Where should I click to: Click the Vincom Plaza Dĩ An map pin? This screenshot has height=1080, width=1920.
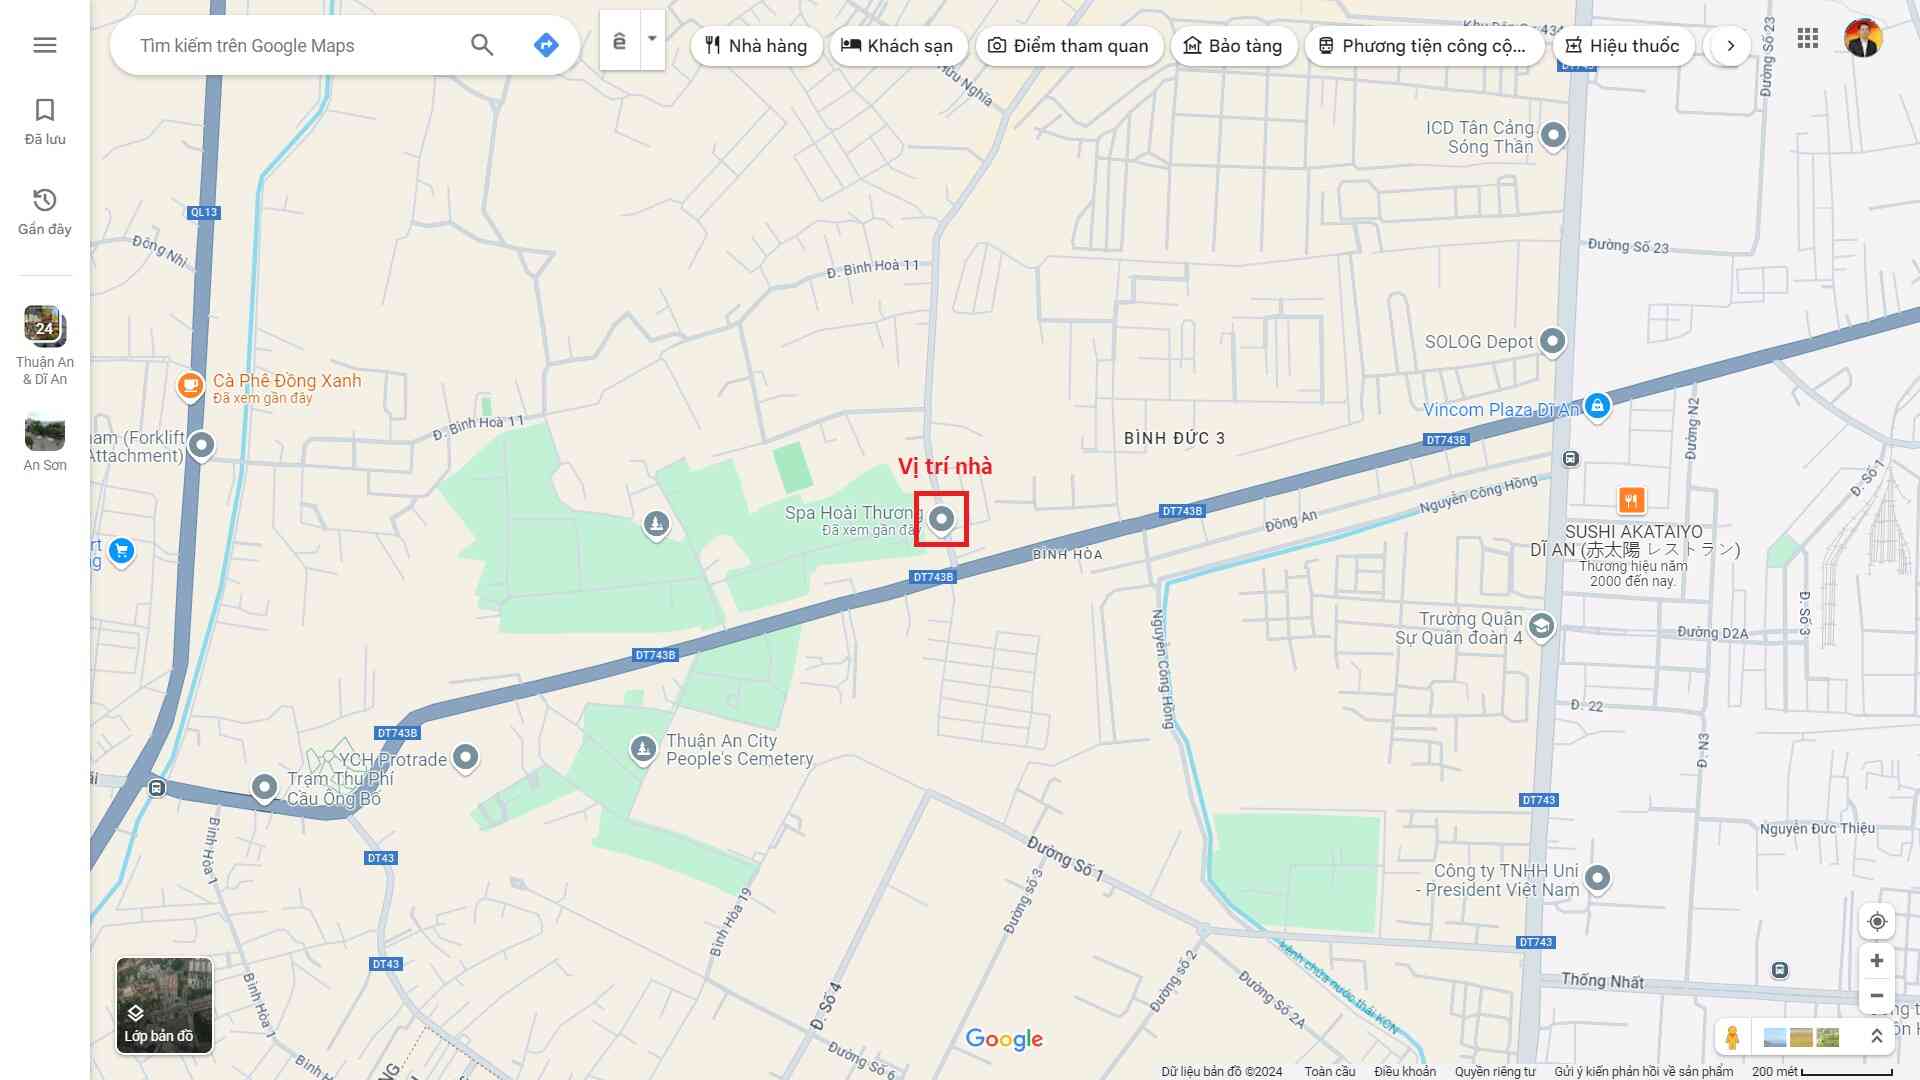tap(1597, 406)
